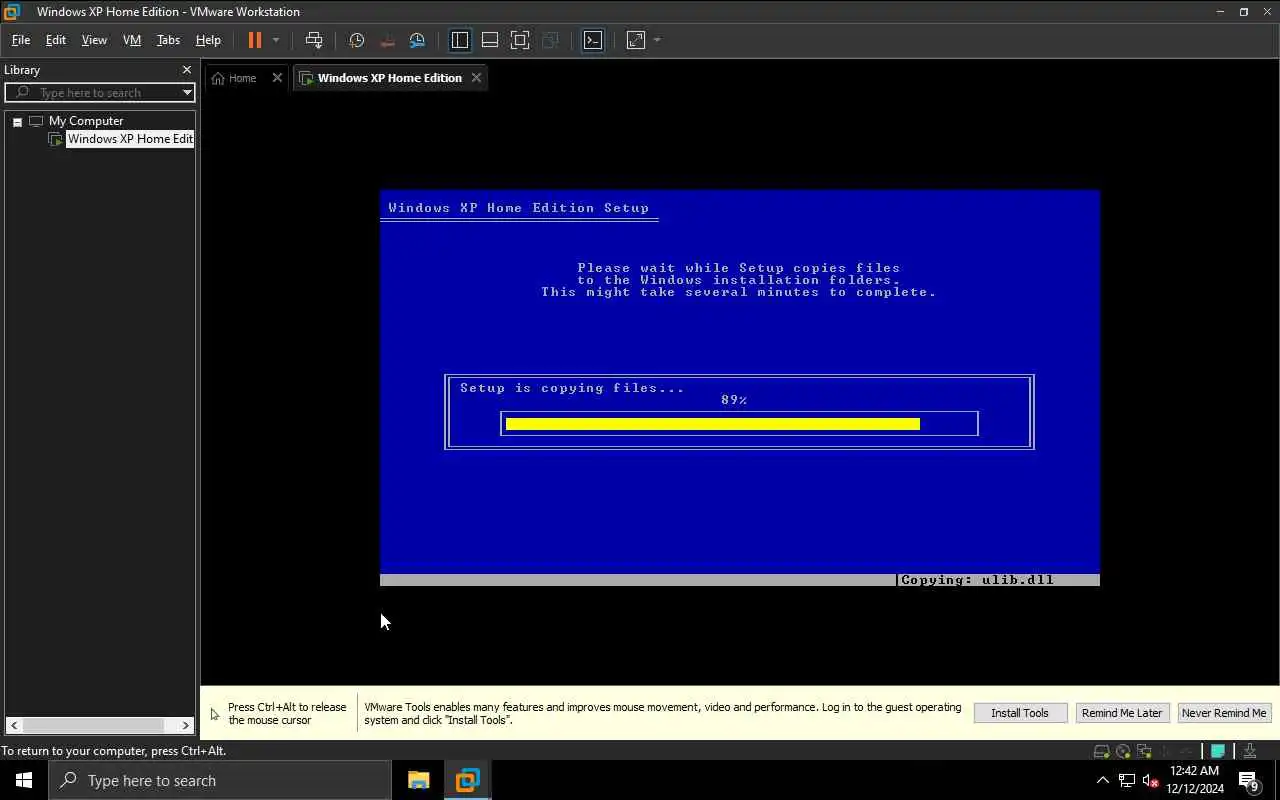Screen dimensions: 1280x800
Task: Click the revert to snapshot icon
Action: [x=387, y=40]
